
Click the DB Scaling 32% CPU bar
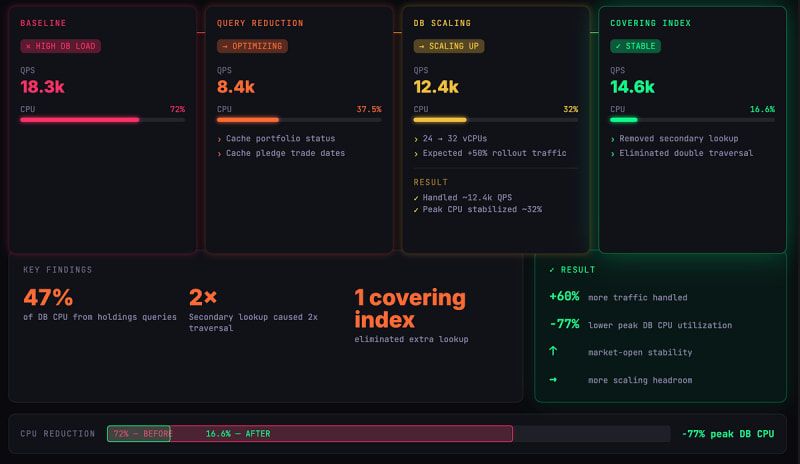495,120
